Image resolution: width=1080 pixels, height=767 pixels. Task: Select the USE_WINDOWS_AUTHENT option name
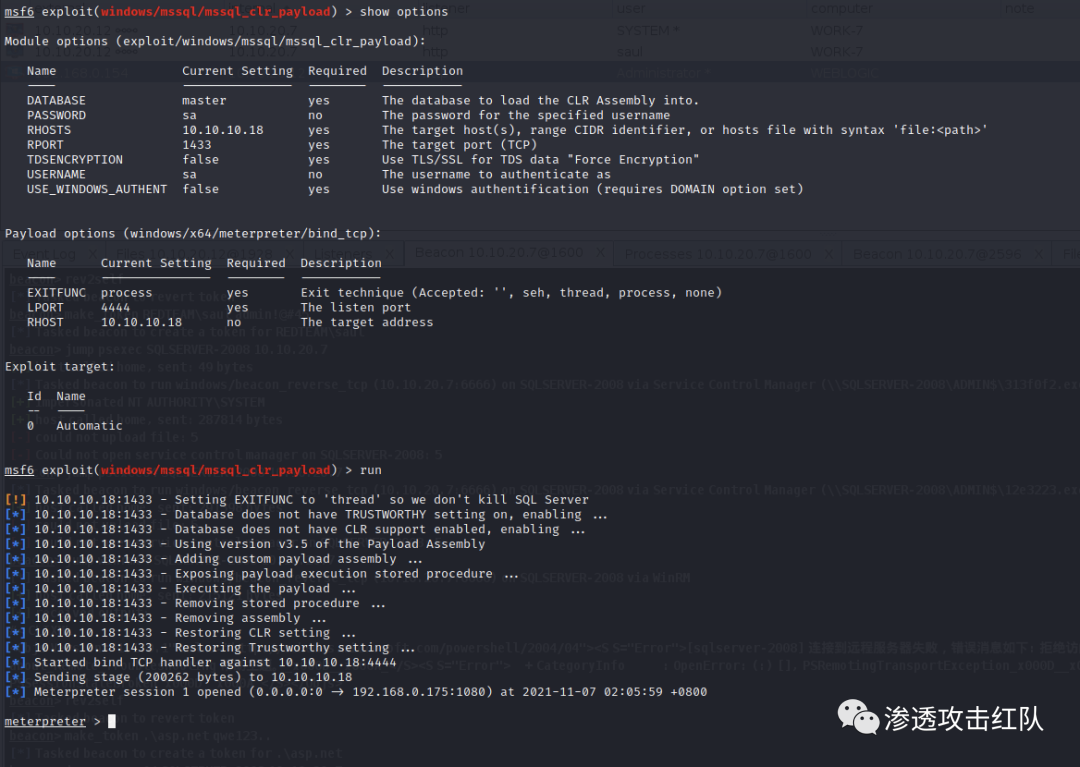tap(97, 189)
